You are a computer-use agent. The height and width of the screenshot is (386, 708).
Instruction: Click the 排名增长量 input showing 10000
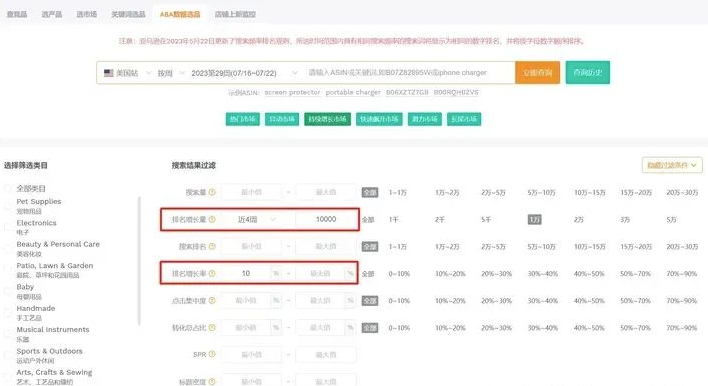pos(326,219)
